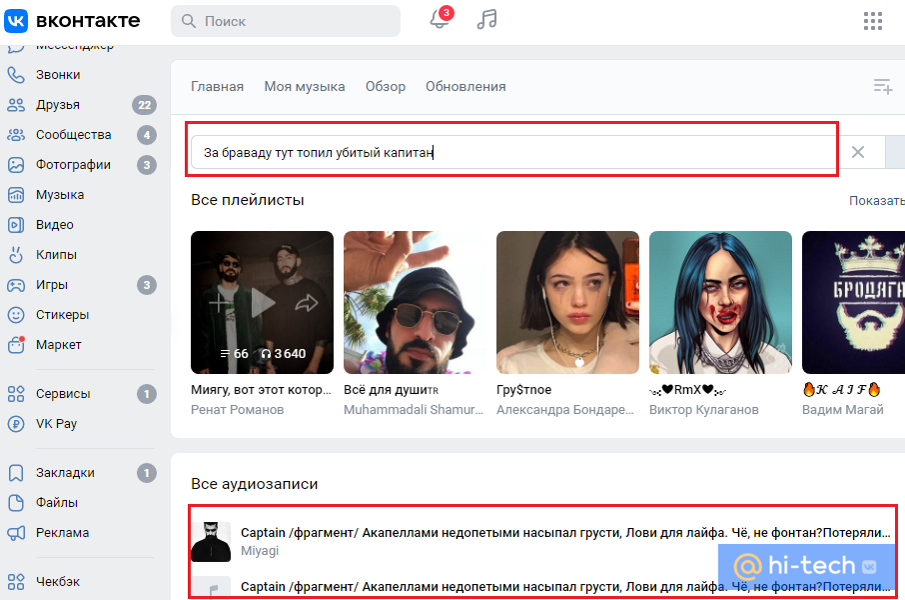Viewport: 905px width, 600px height.
Task: Open the music player note icon
Action: [x=487, y=20]
